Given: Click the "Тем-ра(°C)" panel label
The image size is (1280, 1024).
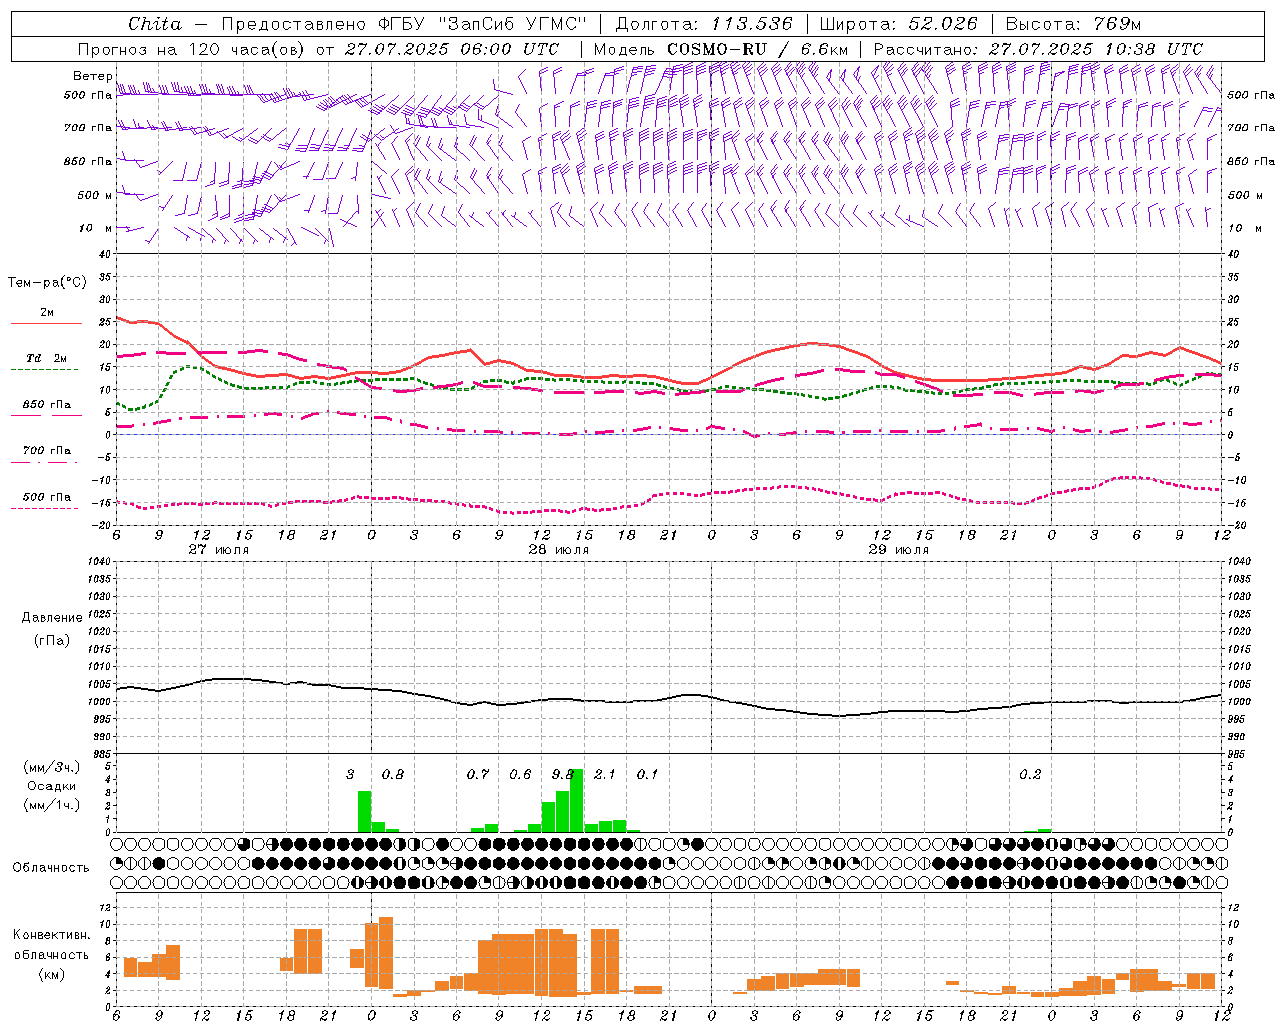Looking at the screenshot, I should (x=48, y=283).
